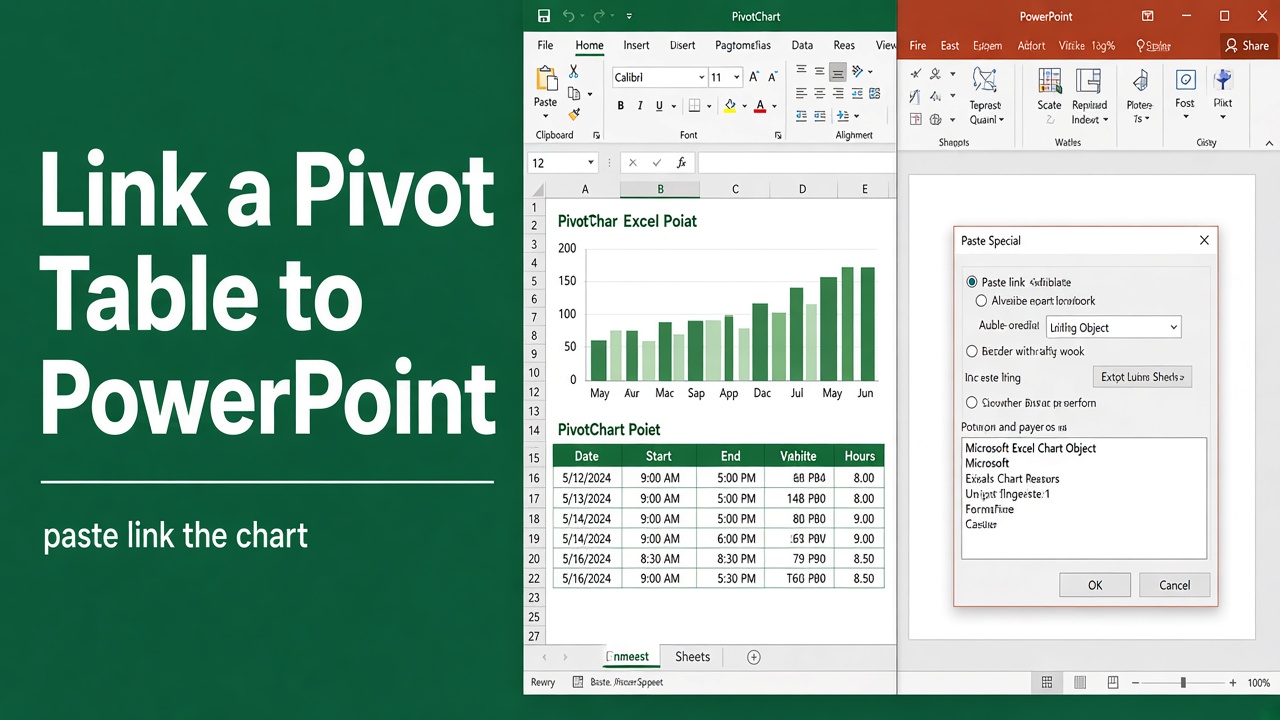1280x720 pixels.
Task: Open the font color dropdown arrow
Action: point(774,106)
